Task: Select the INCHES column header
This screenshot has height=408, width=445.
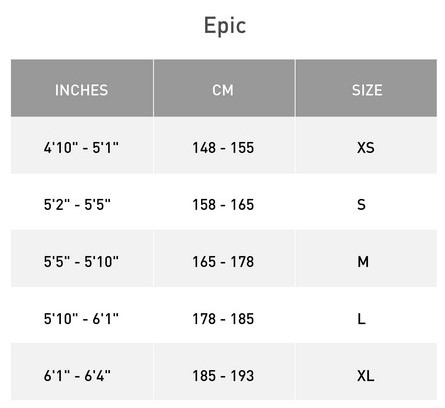Action: [82, 88]
